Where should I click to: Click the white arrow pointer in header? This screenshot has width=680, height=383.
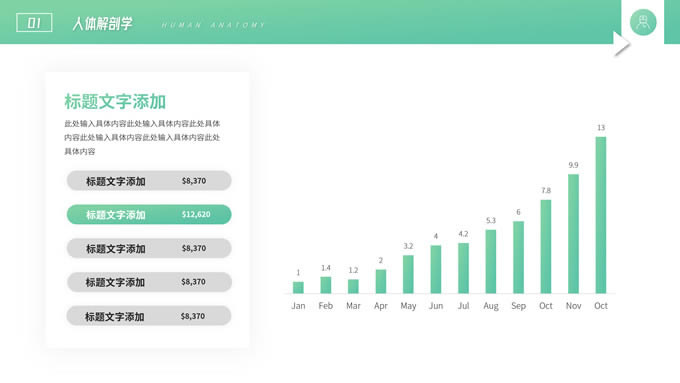(621, 44)
